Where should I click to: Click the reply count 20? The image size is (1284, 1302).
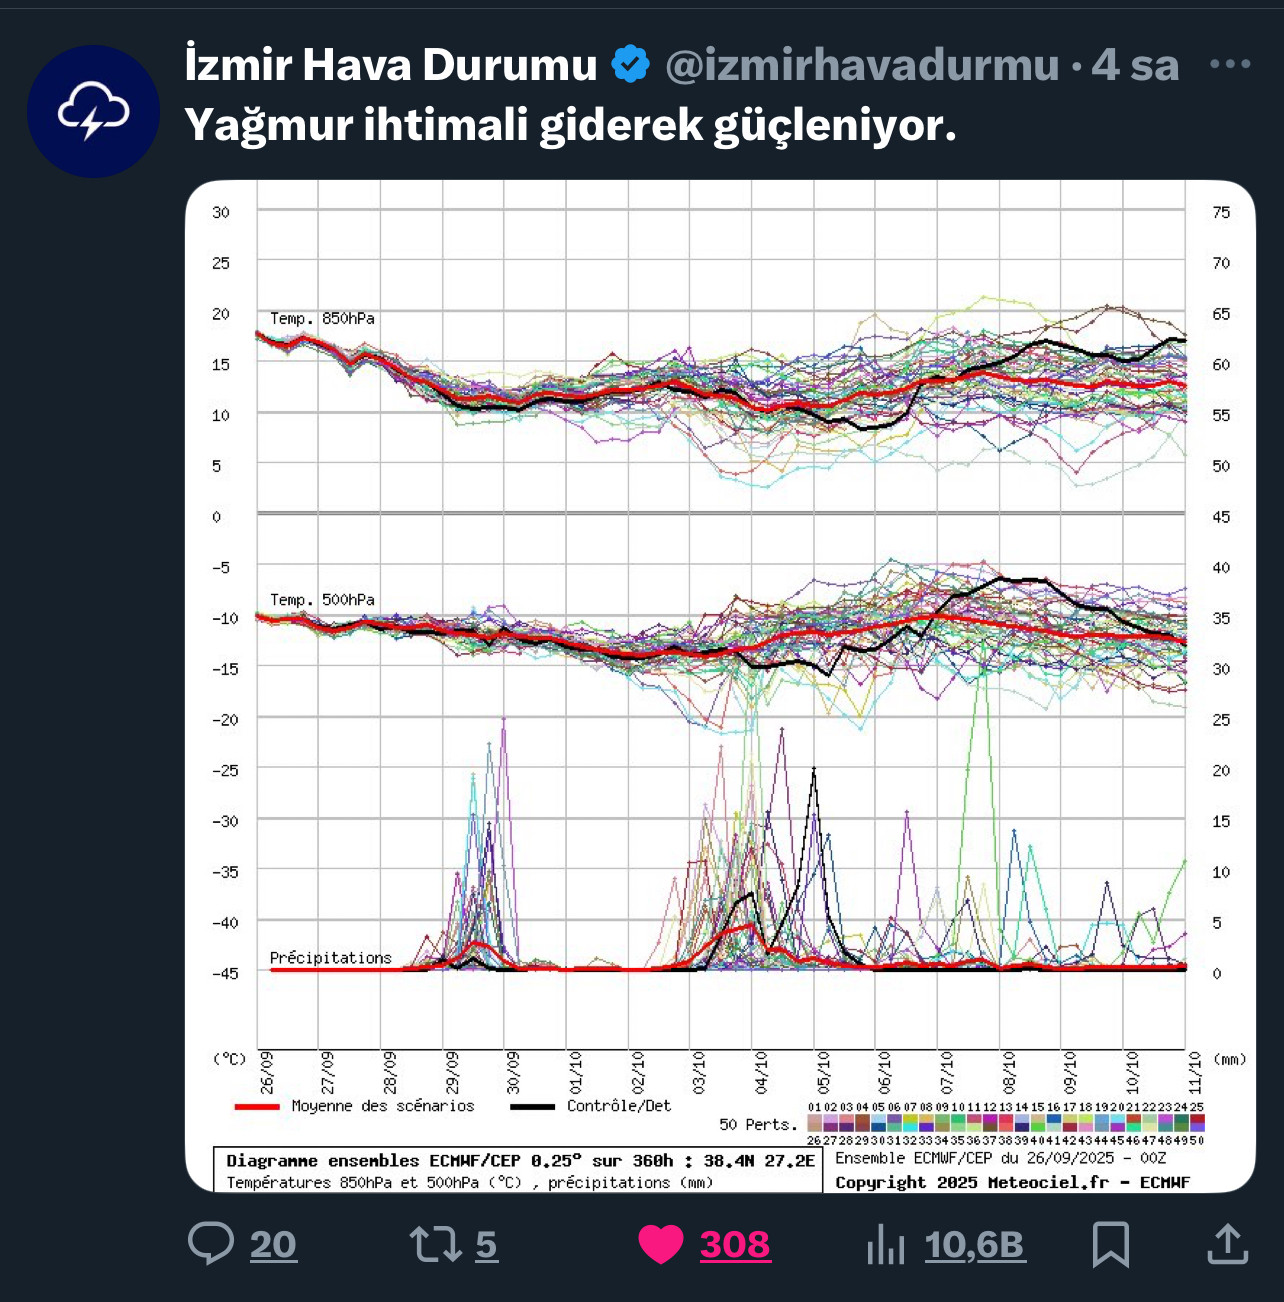273,1245
